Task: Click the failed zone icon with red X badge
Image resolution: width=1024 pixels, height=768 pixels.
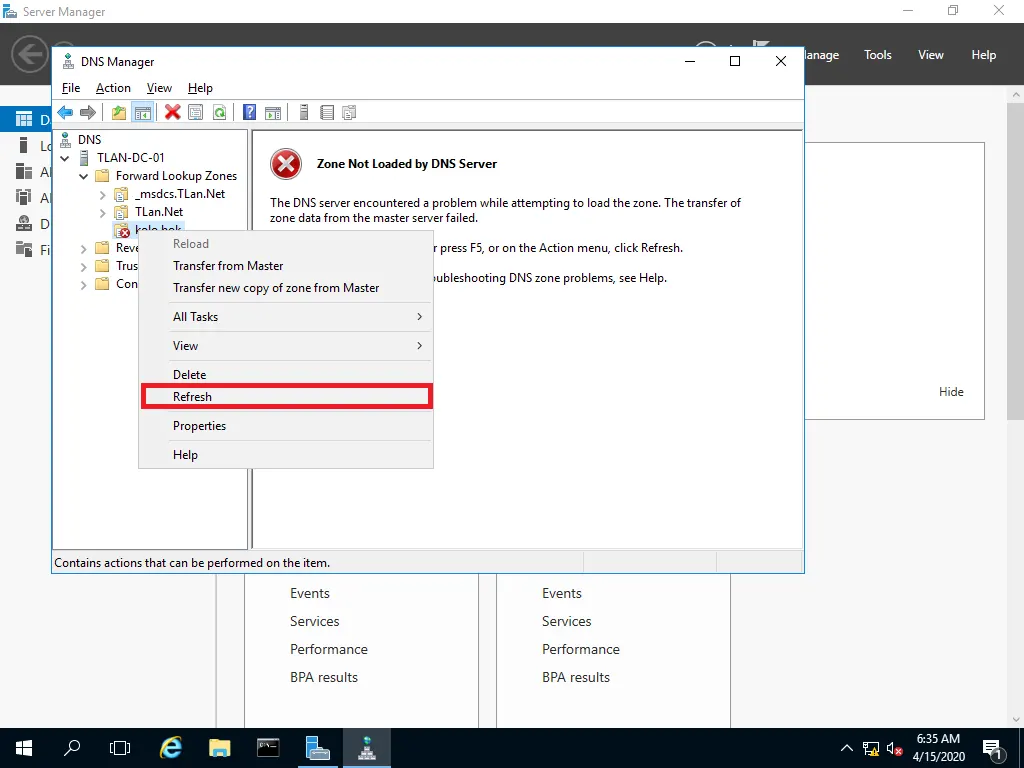Action: [x=122, y=230]
